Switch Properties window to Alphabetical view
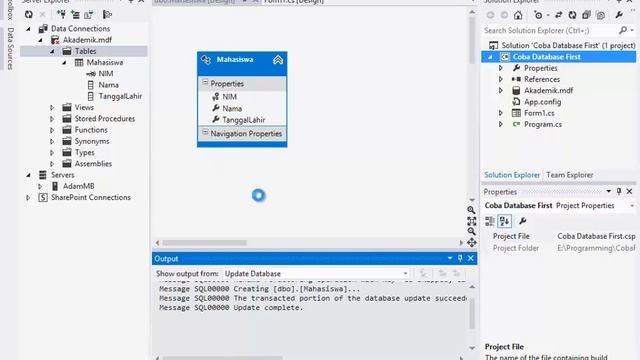640x360 pixels. [x=504, y=221]
